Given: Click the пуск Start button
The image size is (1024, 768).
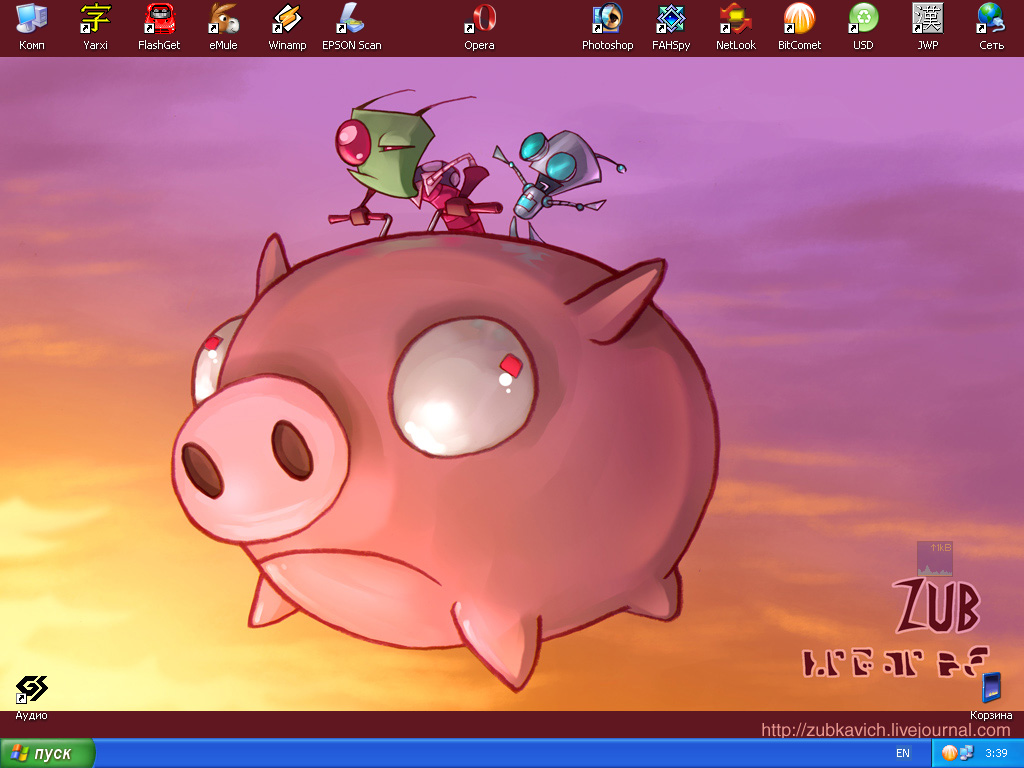Looking at the screenshot, I should 47,753.
